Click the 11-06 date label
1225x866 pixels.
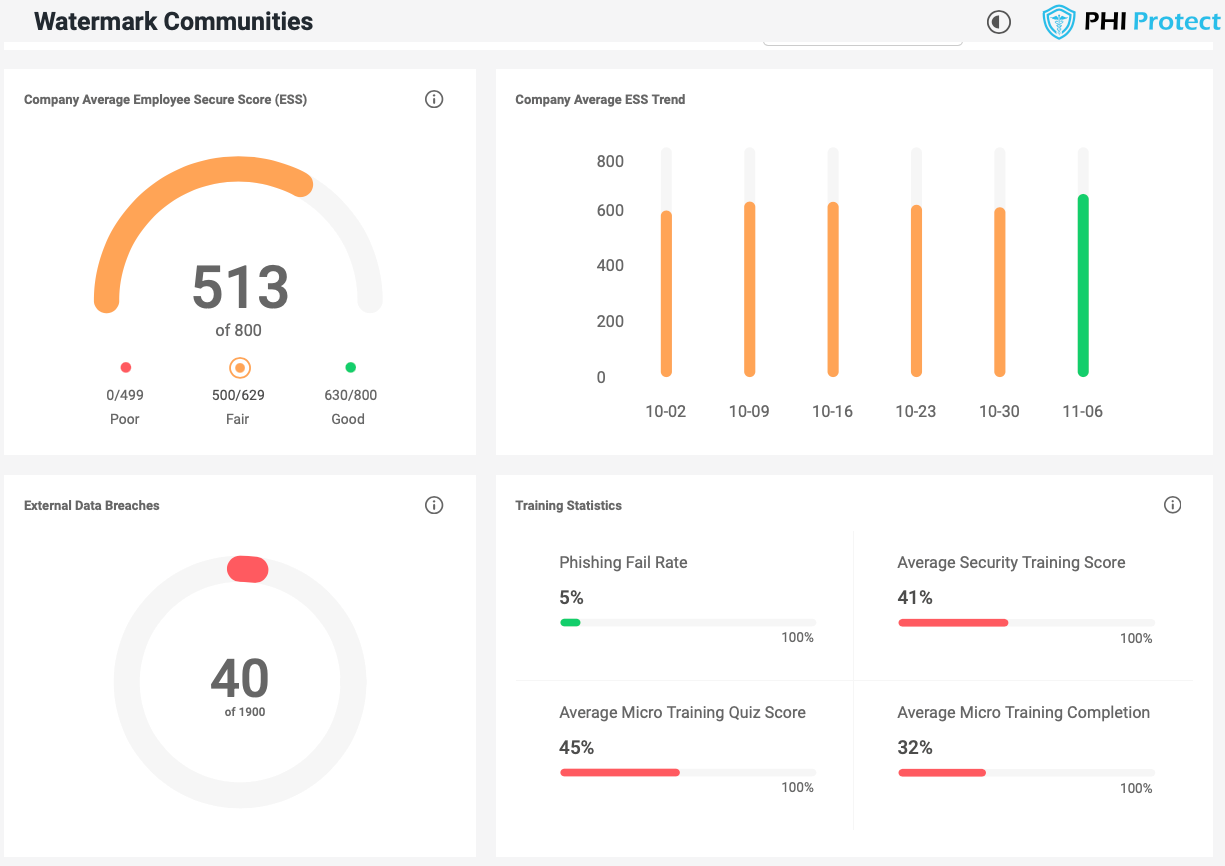[1083, 411]
